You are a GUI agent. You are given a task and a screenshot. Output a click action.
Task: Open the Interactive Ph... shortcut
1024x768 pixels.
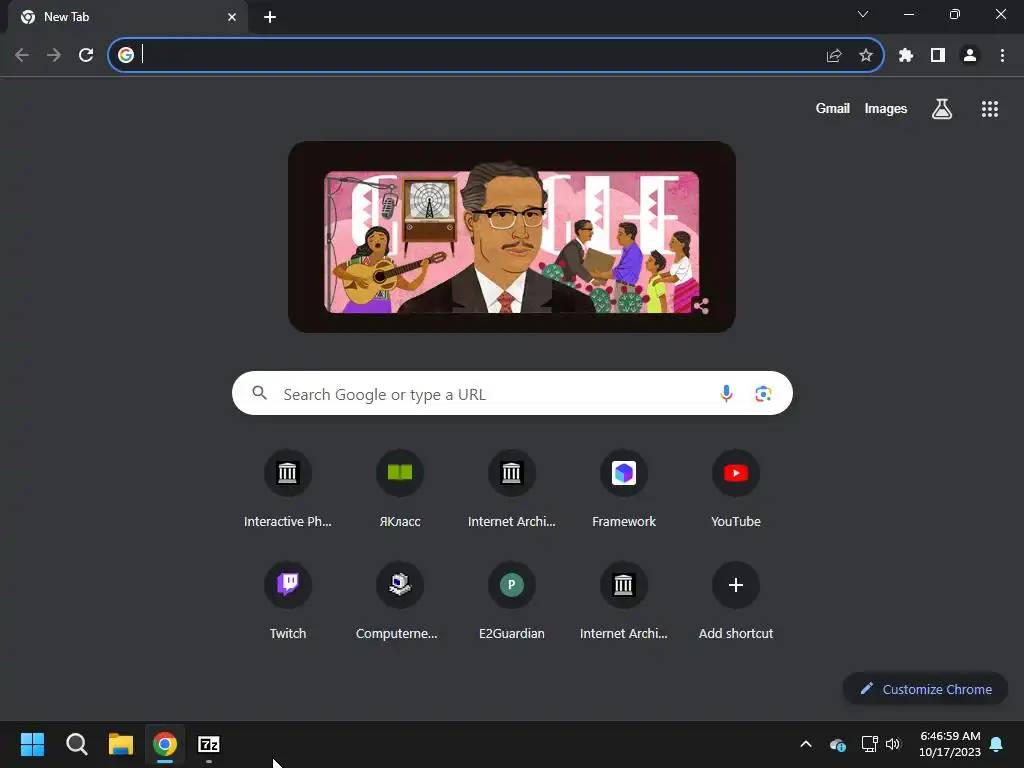pyautogui.click(x=287, y=488)
